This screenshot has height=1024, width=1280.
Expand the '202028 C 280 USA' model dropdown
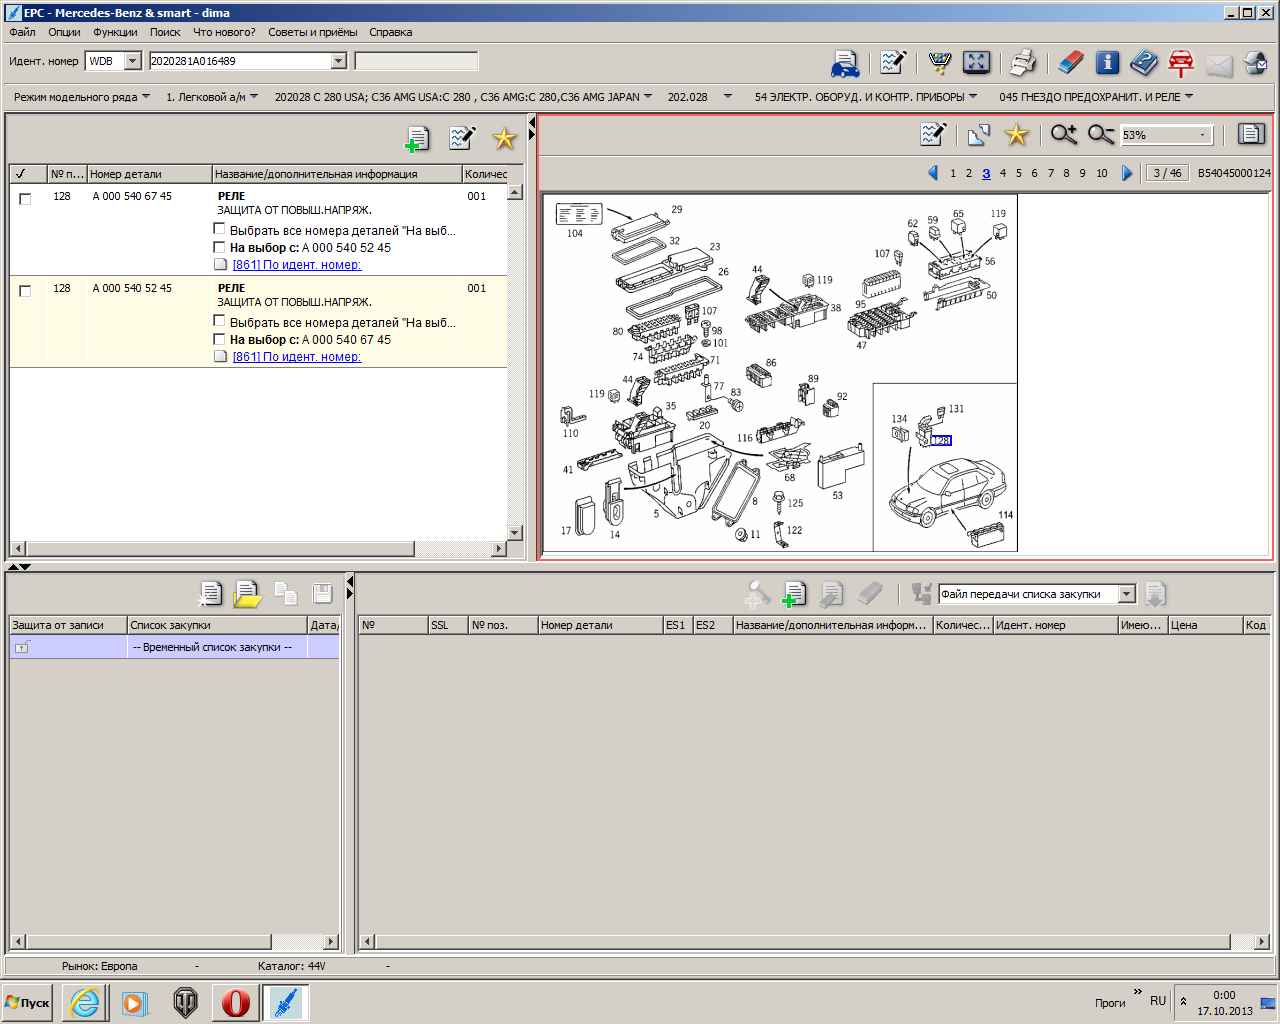[463, 97]
